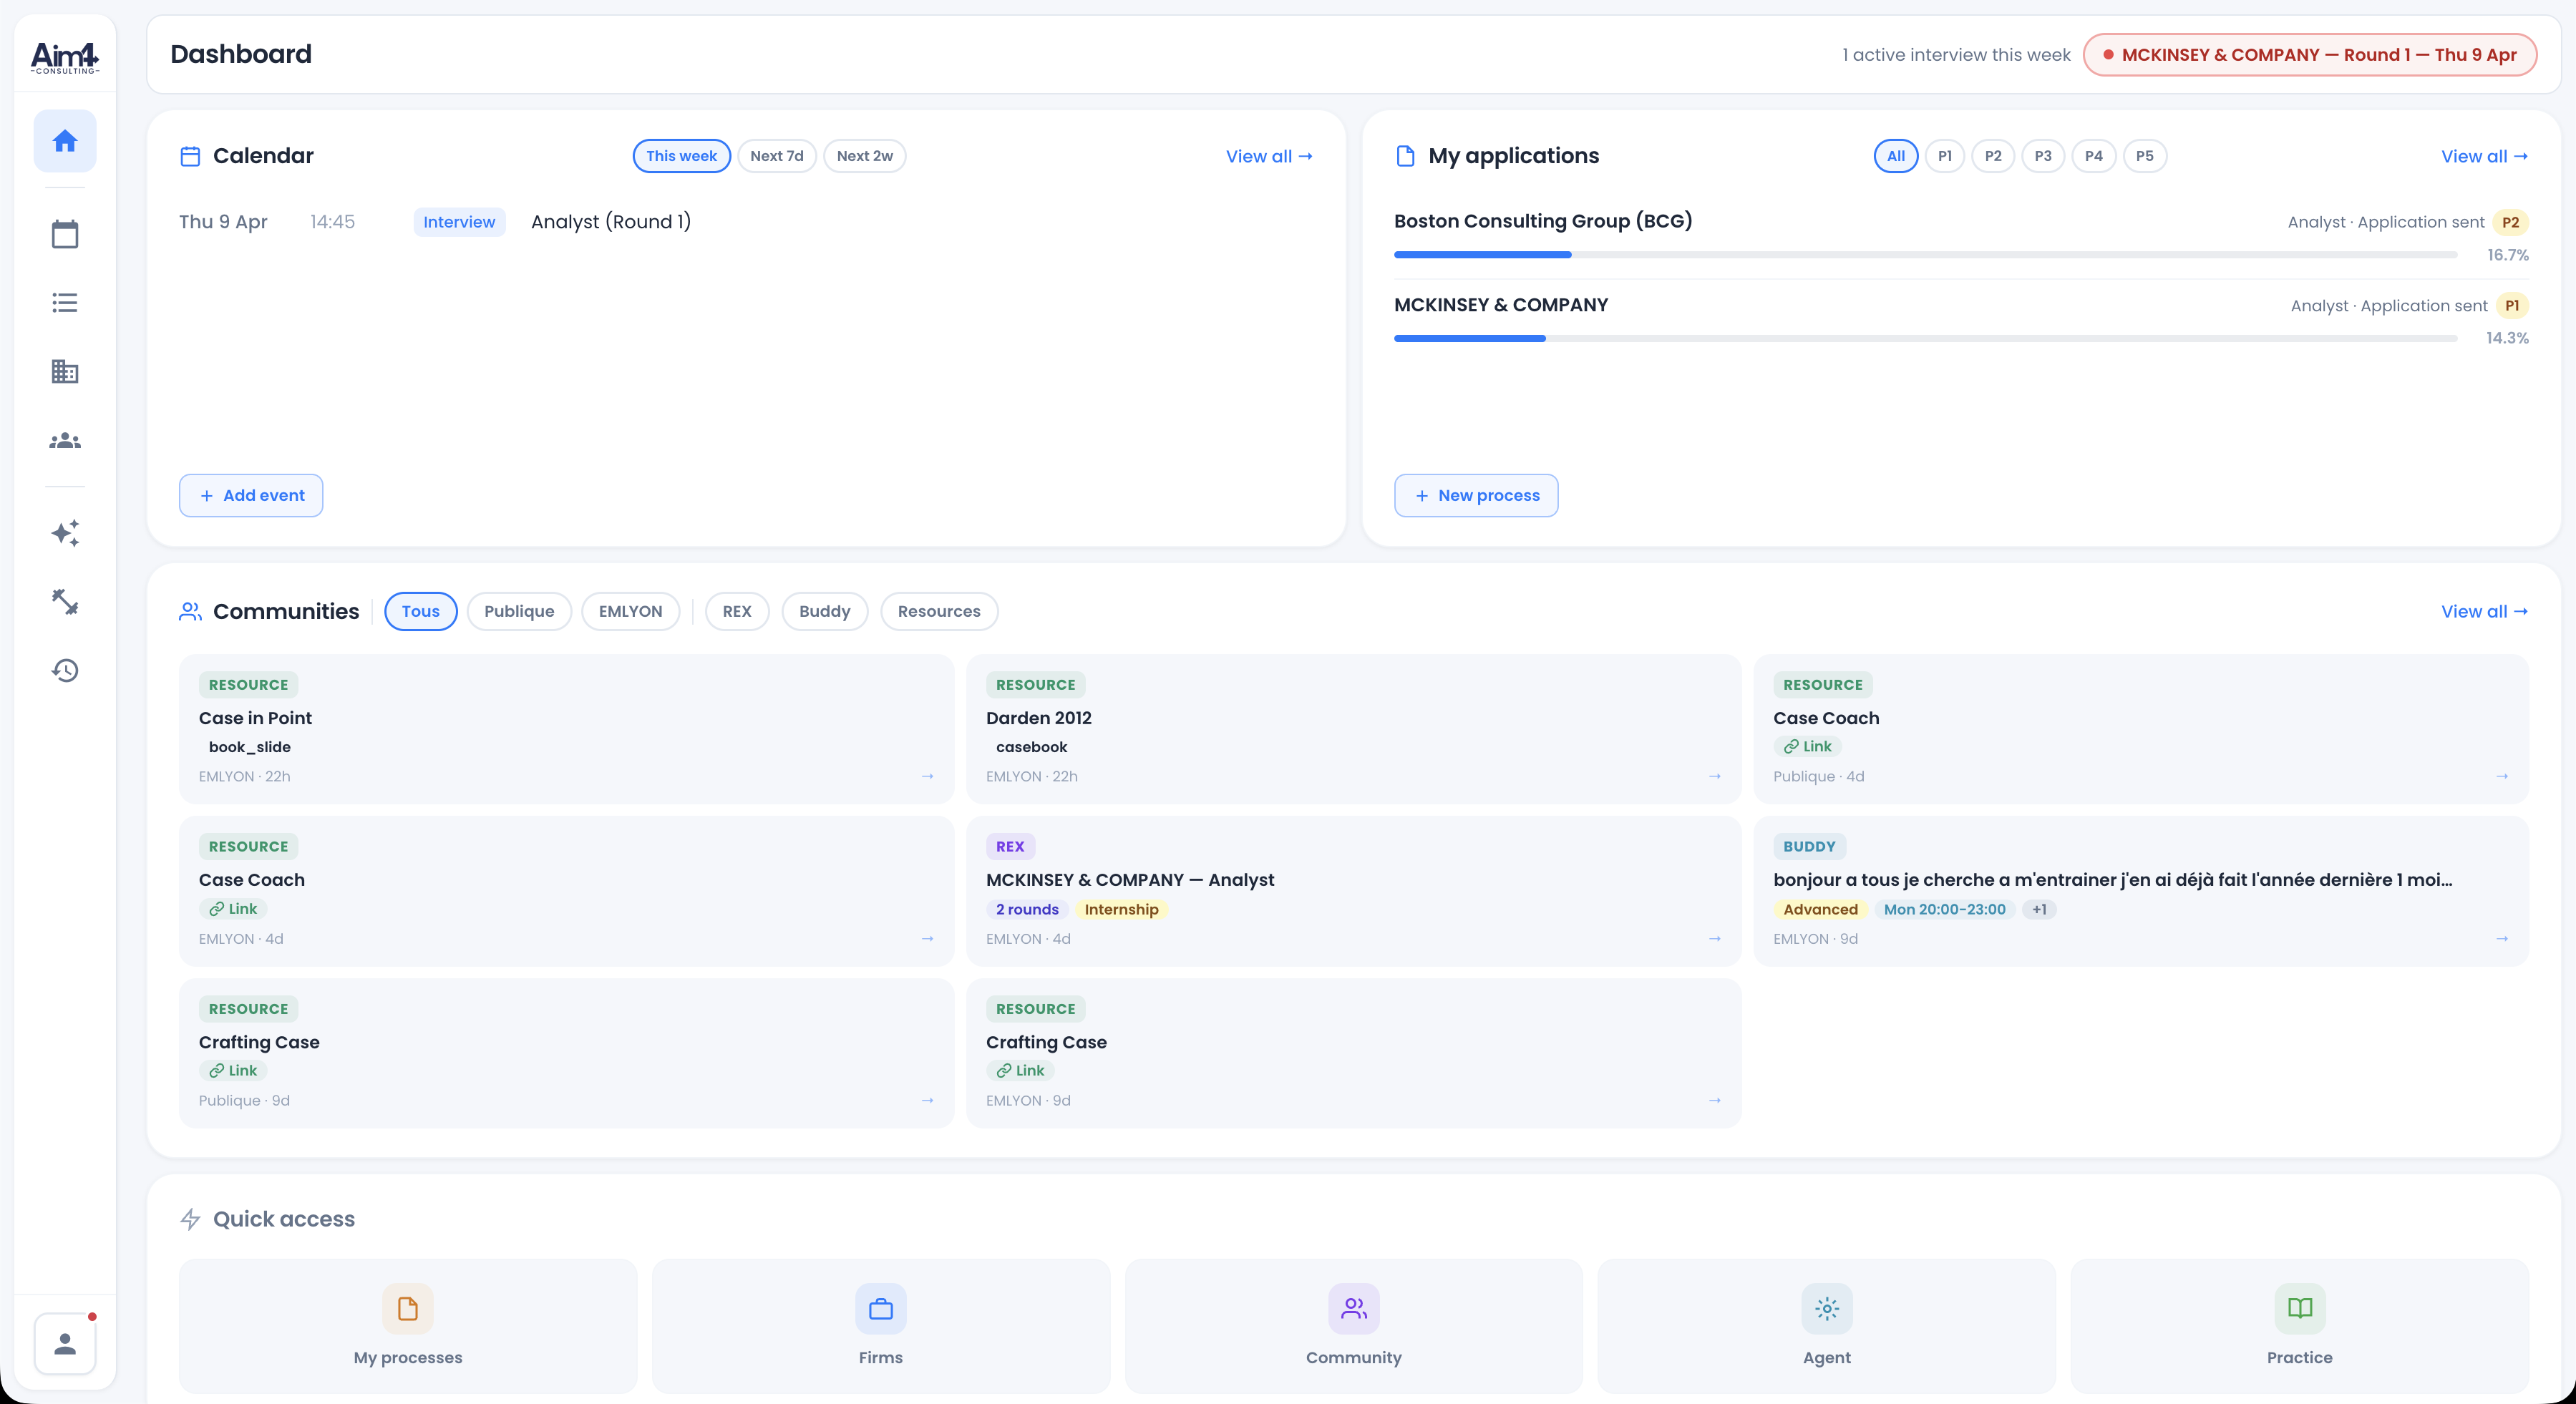2576x1404 pixels.
Task: Click the "+1" tag on Buddy card
Action: pyautogui.click(x=2039, y=909)
